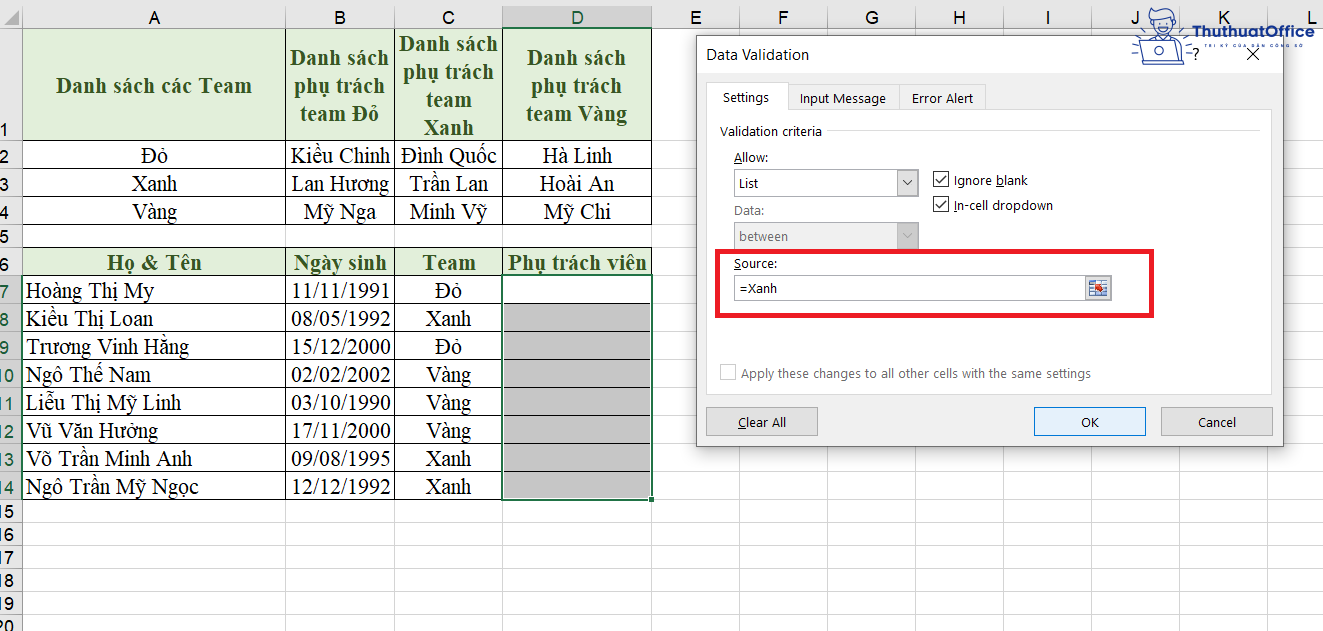Select the cell containing Hoàng Thị My
Viewport: 1323px width, 631px height.
153,290
